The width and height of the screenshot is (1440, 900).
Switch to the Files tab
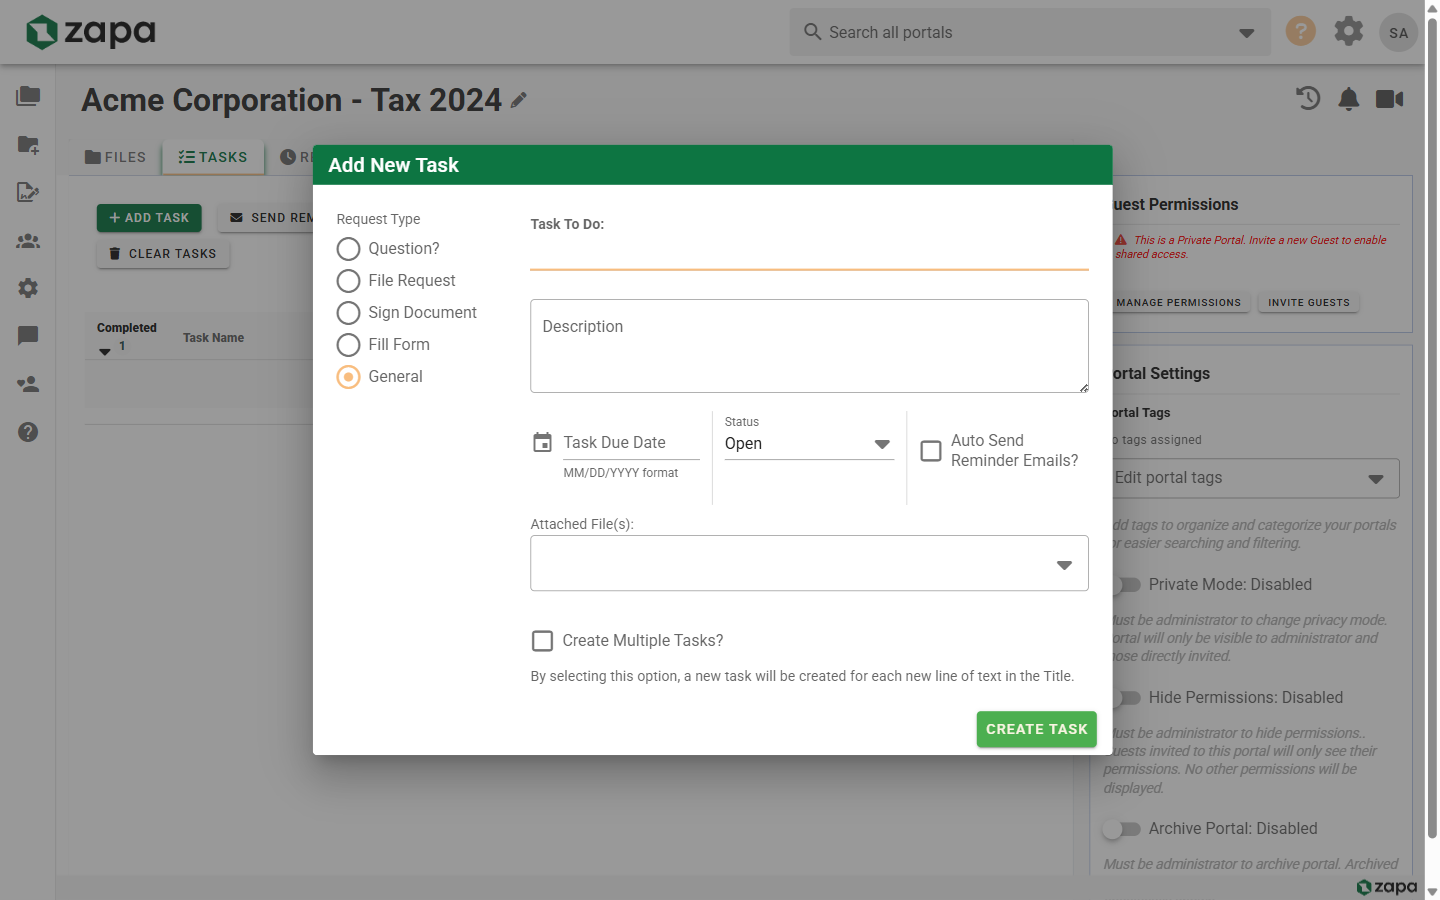point(116,157)
